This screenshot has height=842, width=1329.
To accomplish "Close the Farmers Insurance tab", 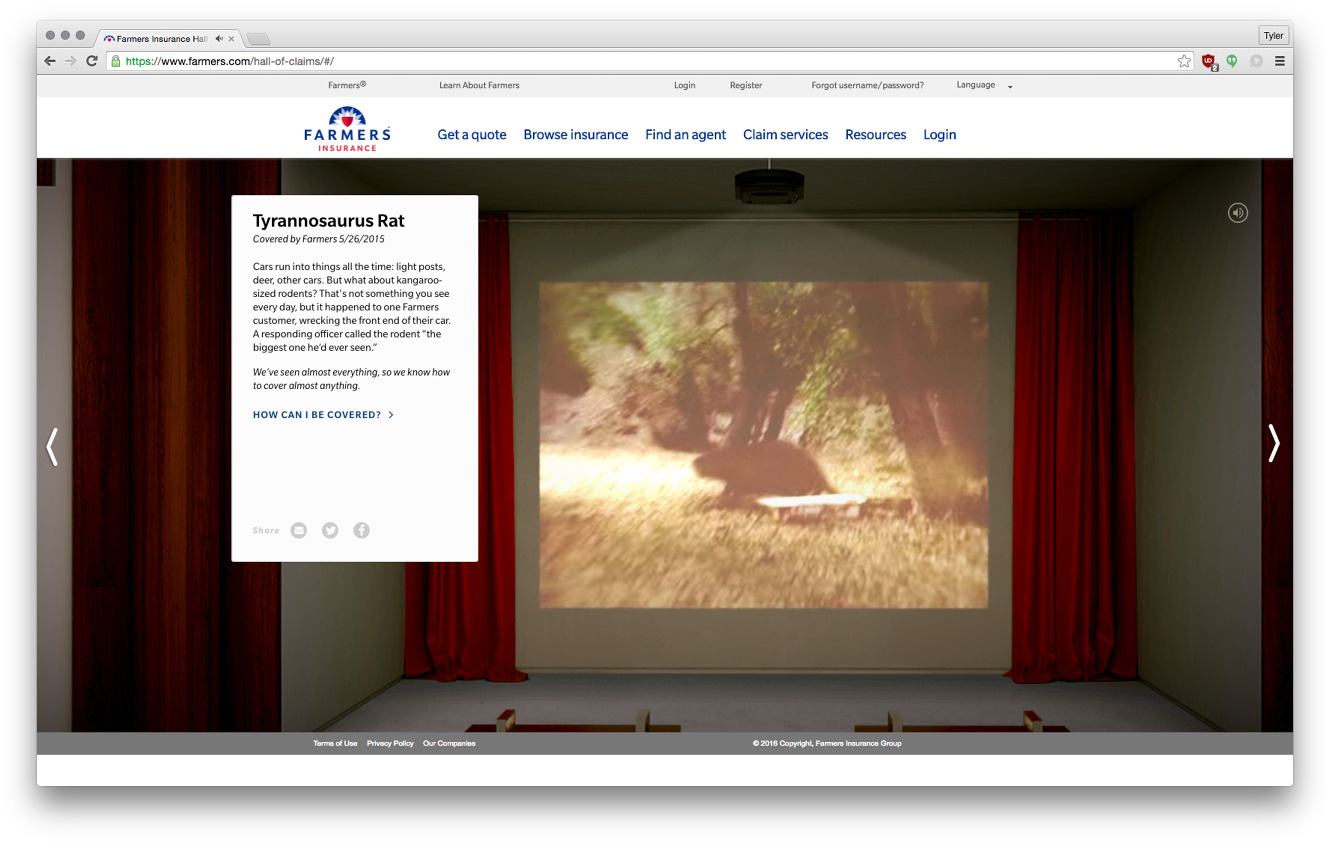I will coord(232,39).
